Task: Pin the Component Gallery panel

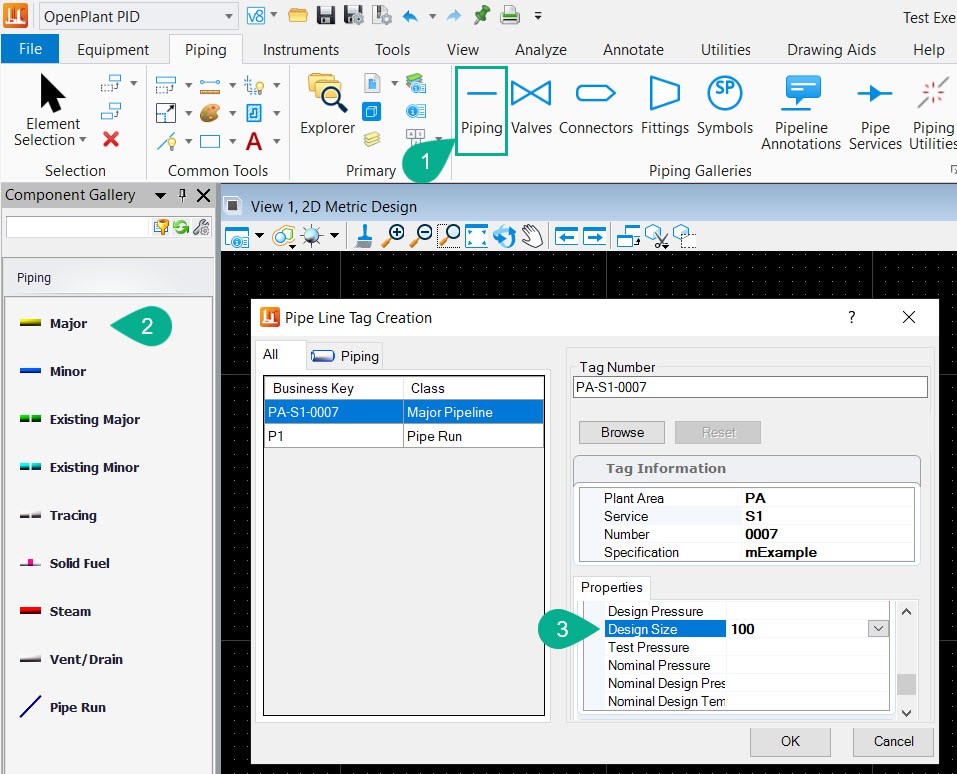Action: (x=182, y=195)
